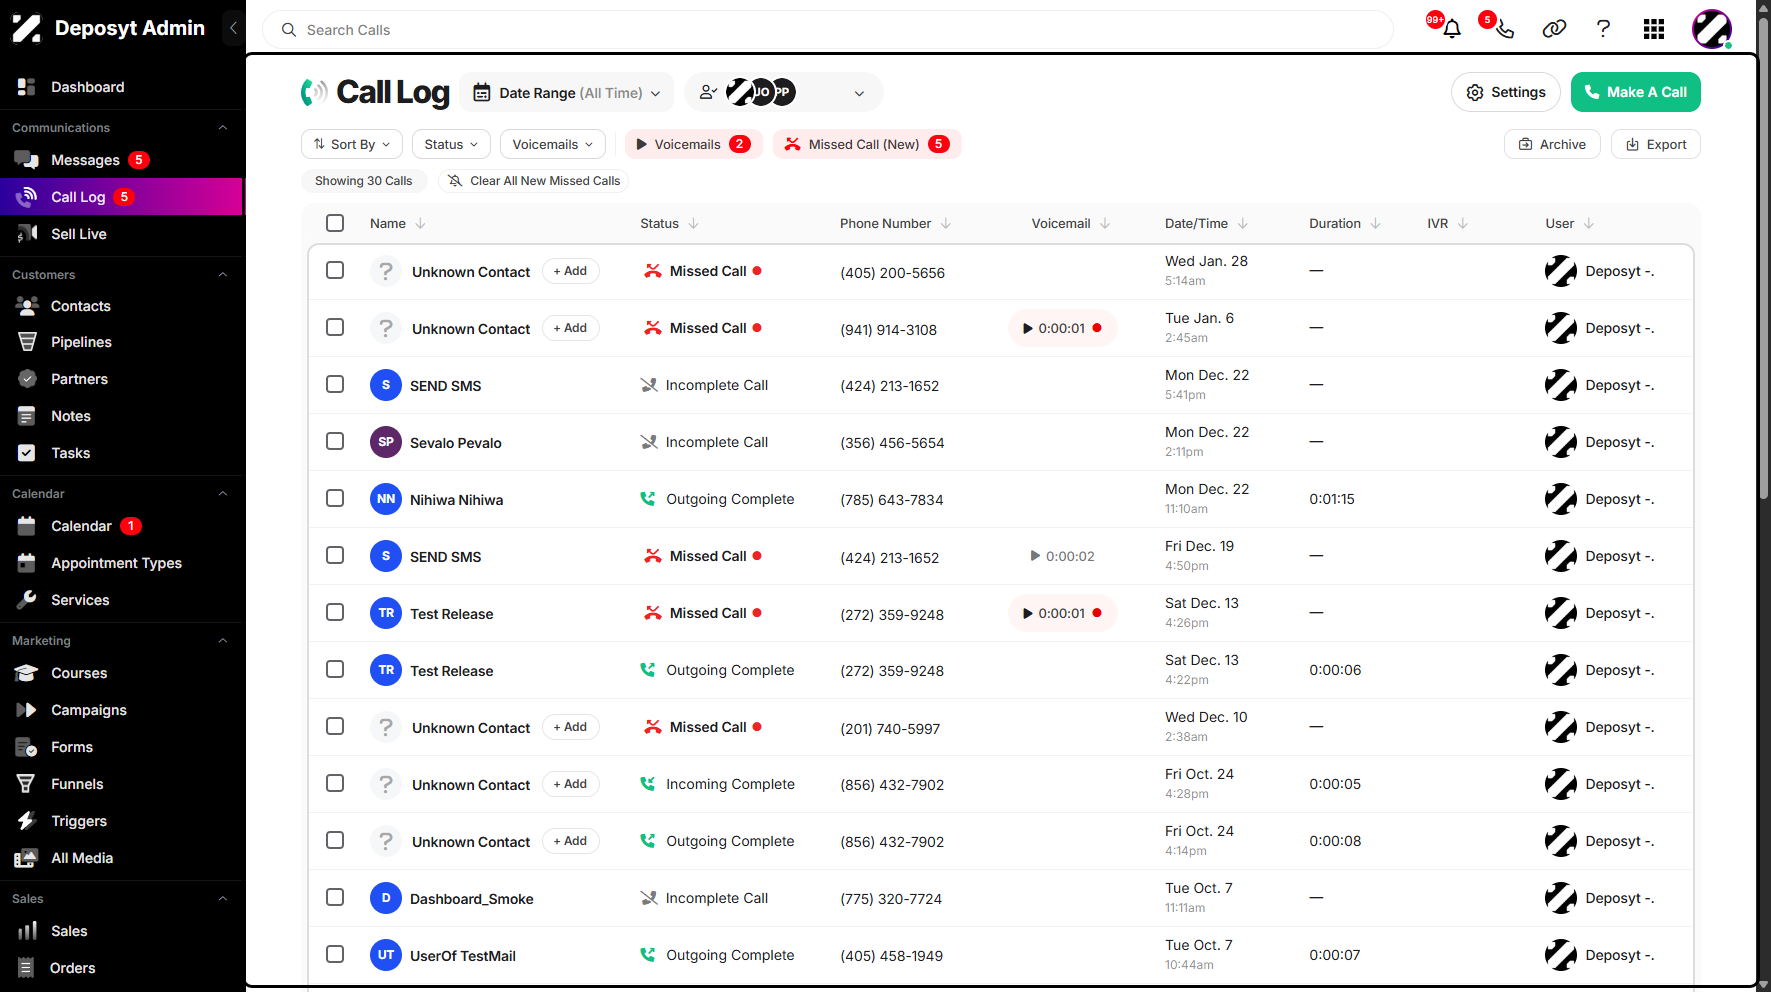Screen dimensions: 1771x992
Task: Click the Search Calls input field
Action: point(828,30)
